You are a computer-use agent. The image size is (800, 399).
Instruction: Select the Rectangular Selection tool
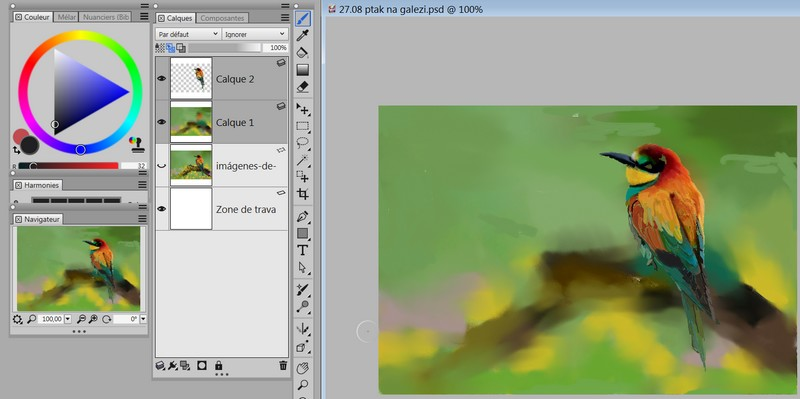click(303, 126)
